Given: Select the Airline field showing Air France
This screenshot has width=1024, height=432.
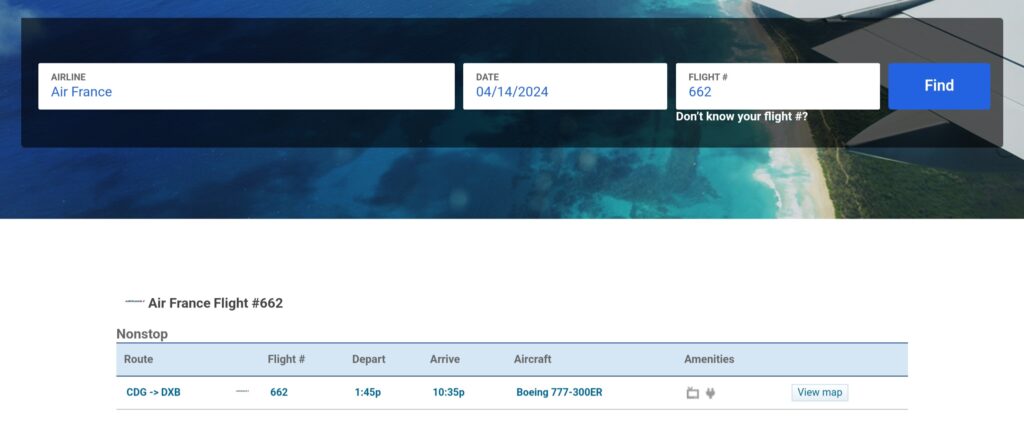Looking at the screenshot, I should 246,86.
